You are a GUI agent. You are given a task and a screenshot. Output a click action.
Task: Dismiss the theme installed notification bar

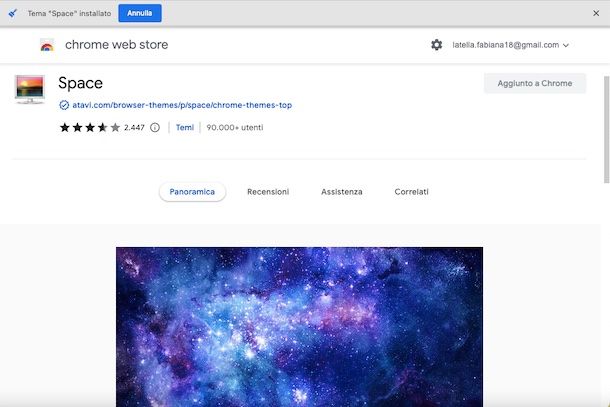(596, 13)
